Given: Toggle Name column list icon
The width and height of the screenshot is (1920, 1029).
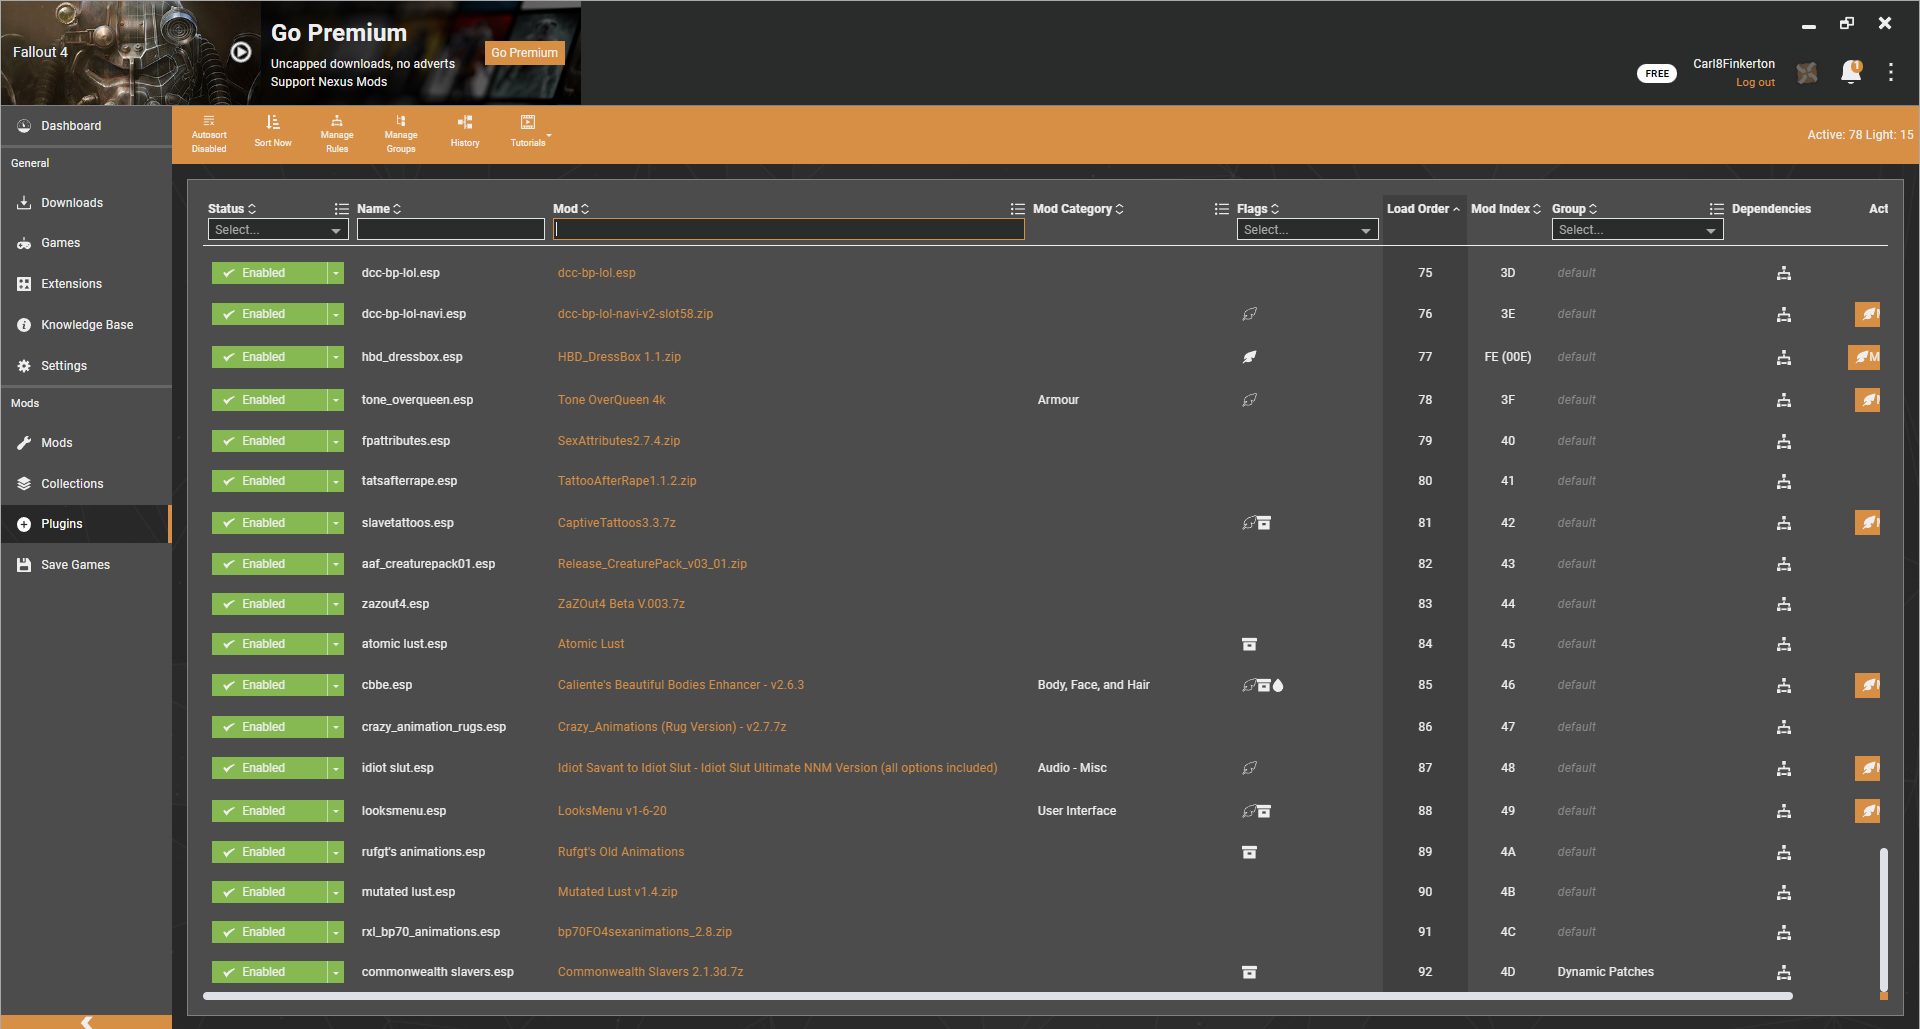Looking at the screenshot, I should (x=341, y=209).
